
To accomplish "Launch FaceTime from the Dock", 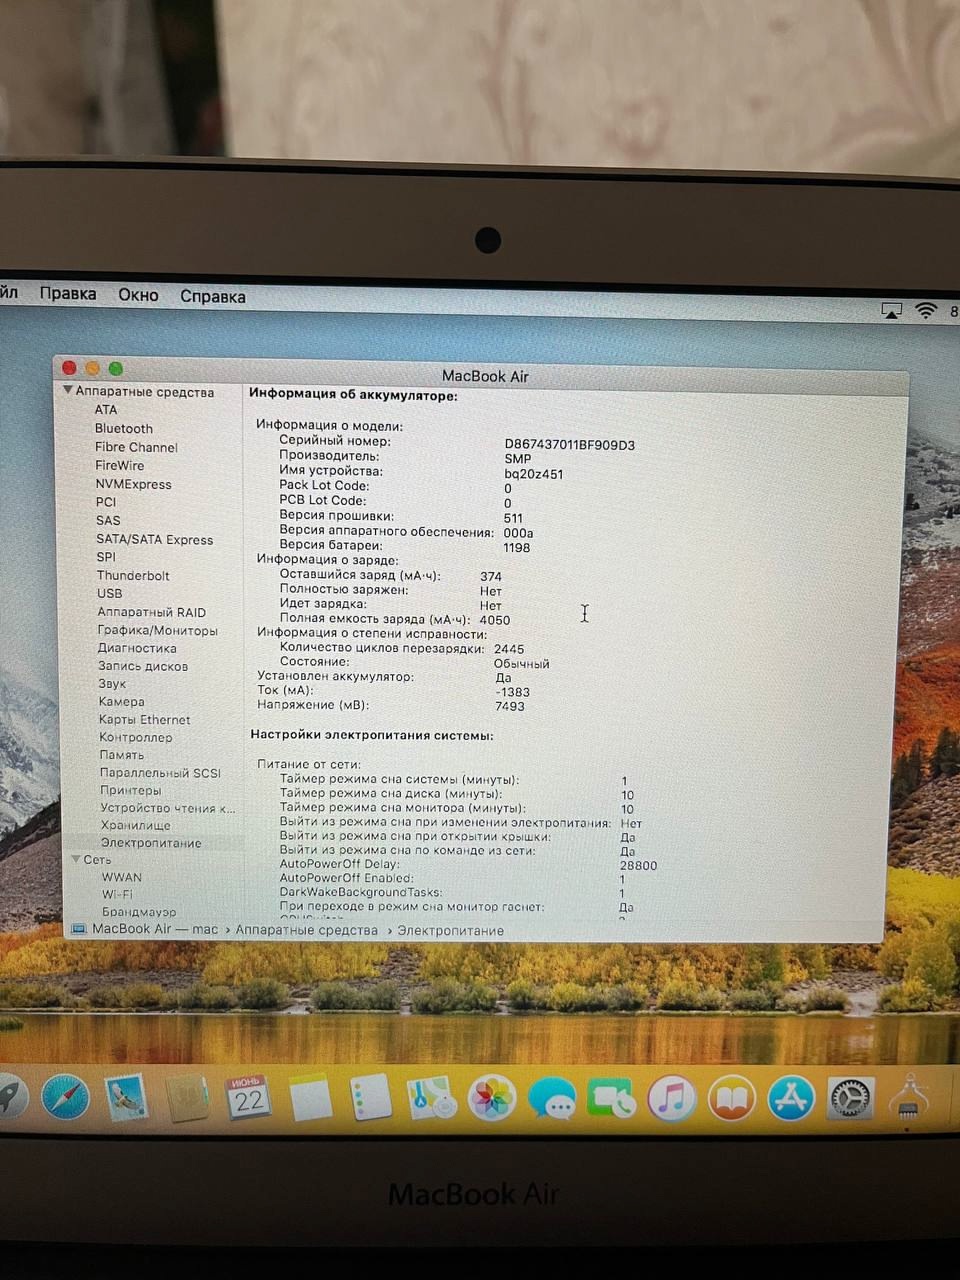I will 612,1099.
